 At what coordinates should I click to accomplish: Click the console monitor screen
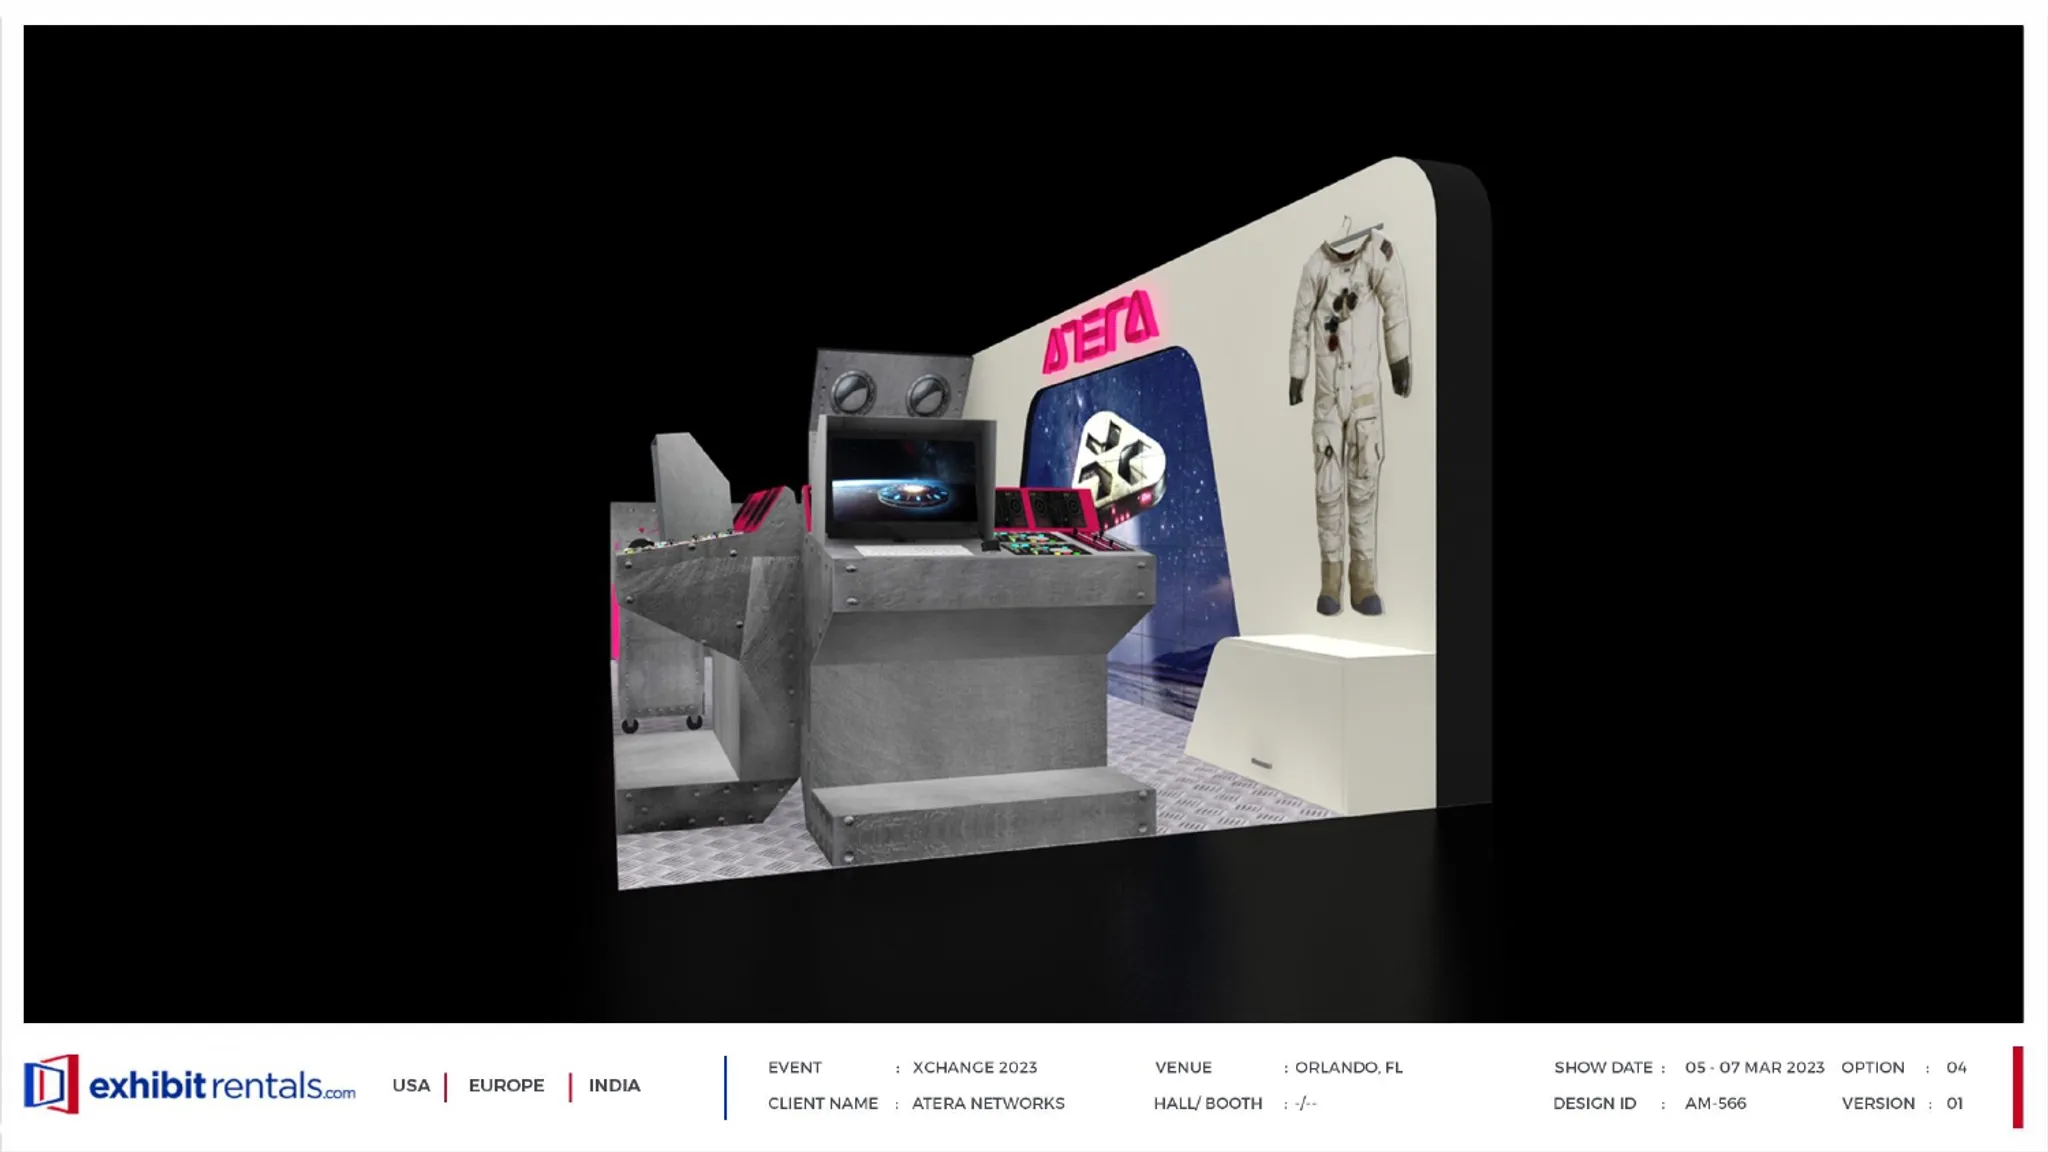point(902,480)
